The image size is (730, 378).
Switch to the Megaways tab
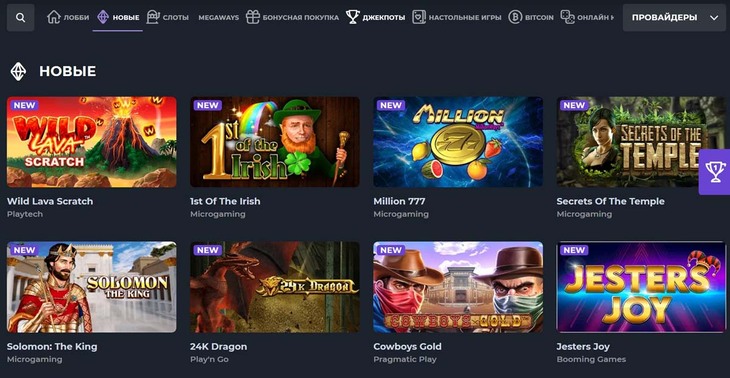219,18
